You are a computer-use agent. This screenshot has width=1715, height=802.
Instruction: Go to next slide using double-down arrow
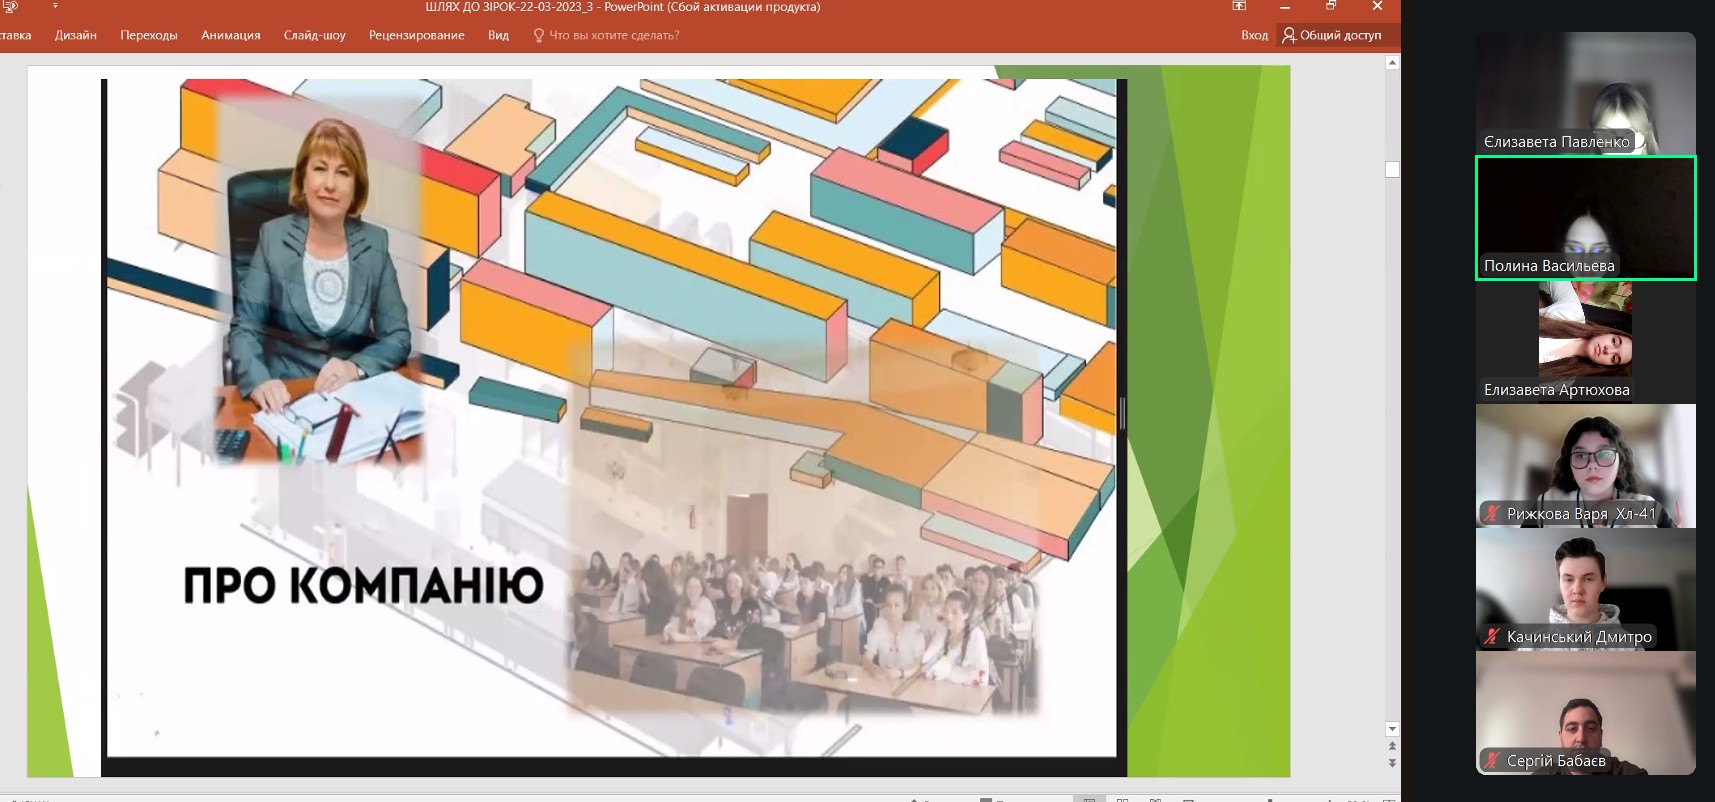pyautogui.click(x=1392, y=763)
